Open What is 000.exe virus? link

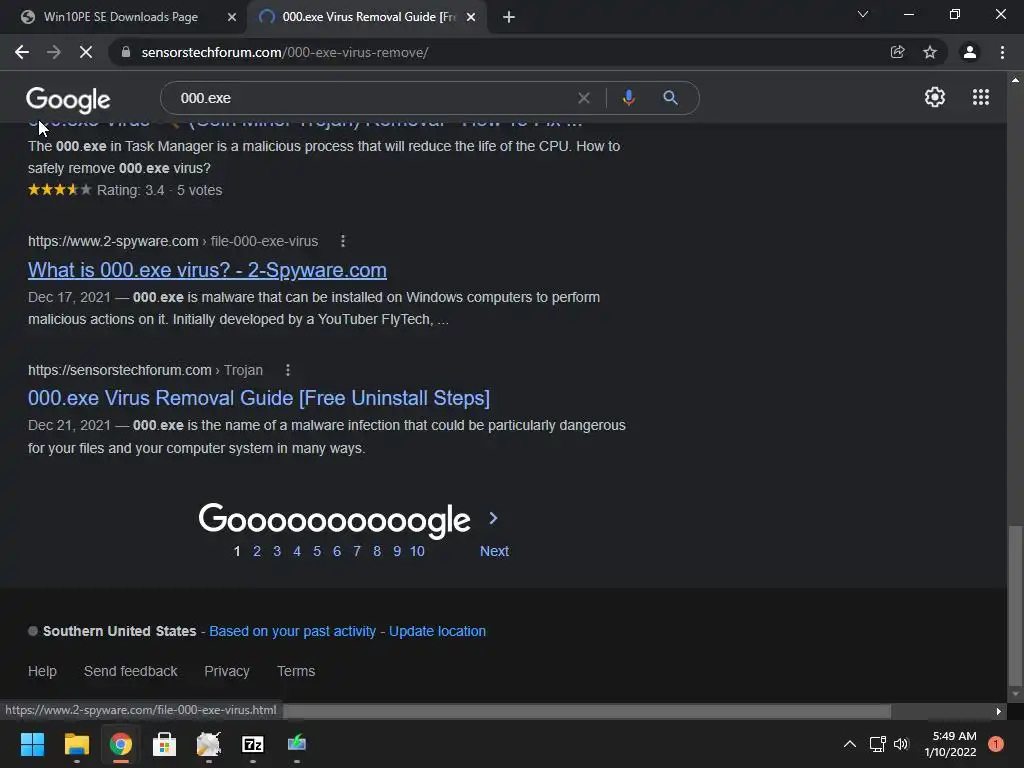(x=207, y=270)
